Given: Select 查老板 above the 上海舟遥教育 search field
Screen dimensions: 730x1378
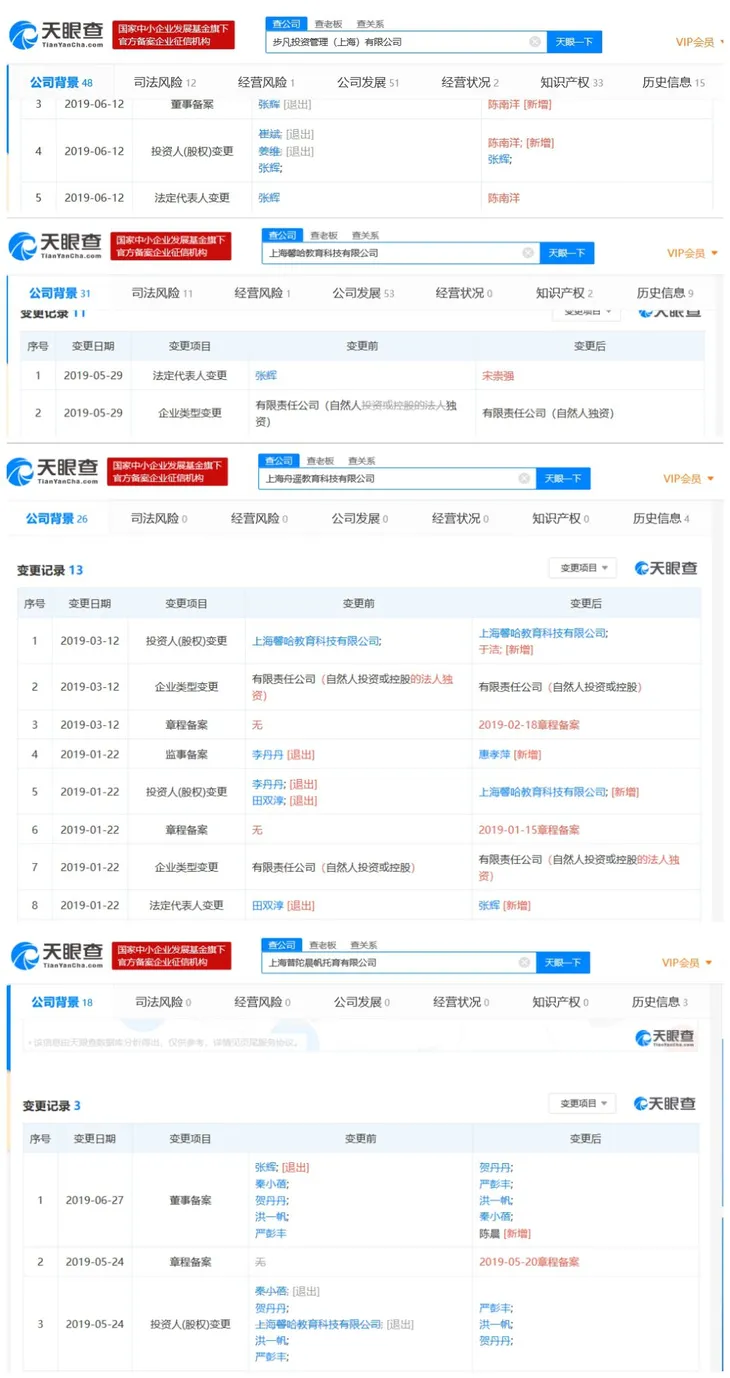Looking at the screenshot, I should [x=320, y=461].
